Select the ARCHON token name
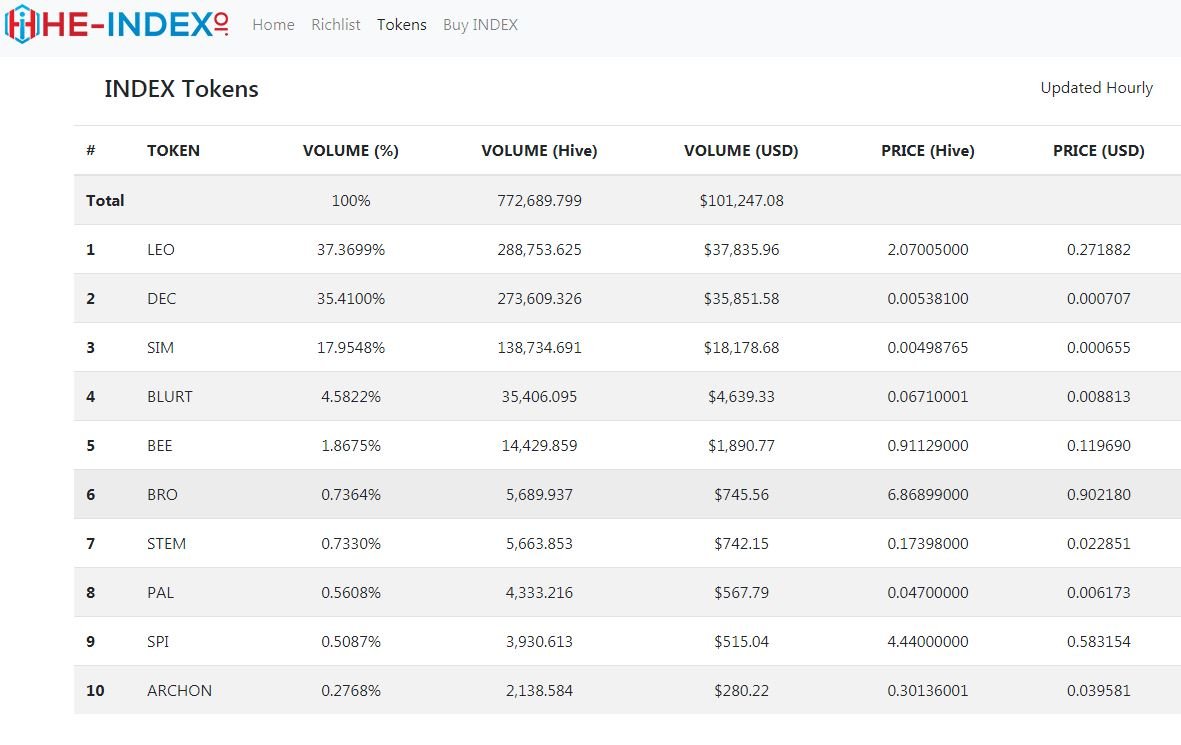Image resolution: width=1181 pixels, height=745 pixels. pos(179,690)
